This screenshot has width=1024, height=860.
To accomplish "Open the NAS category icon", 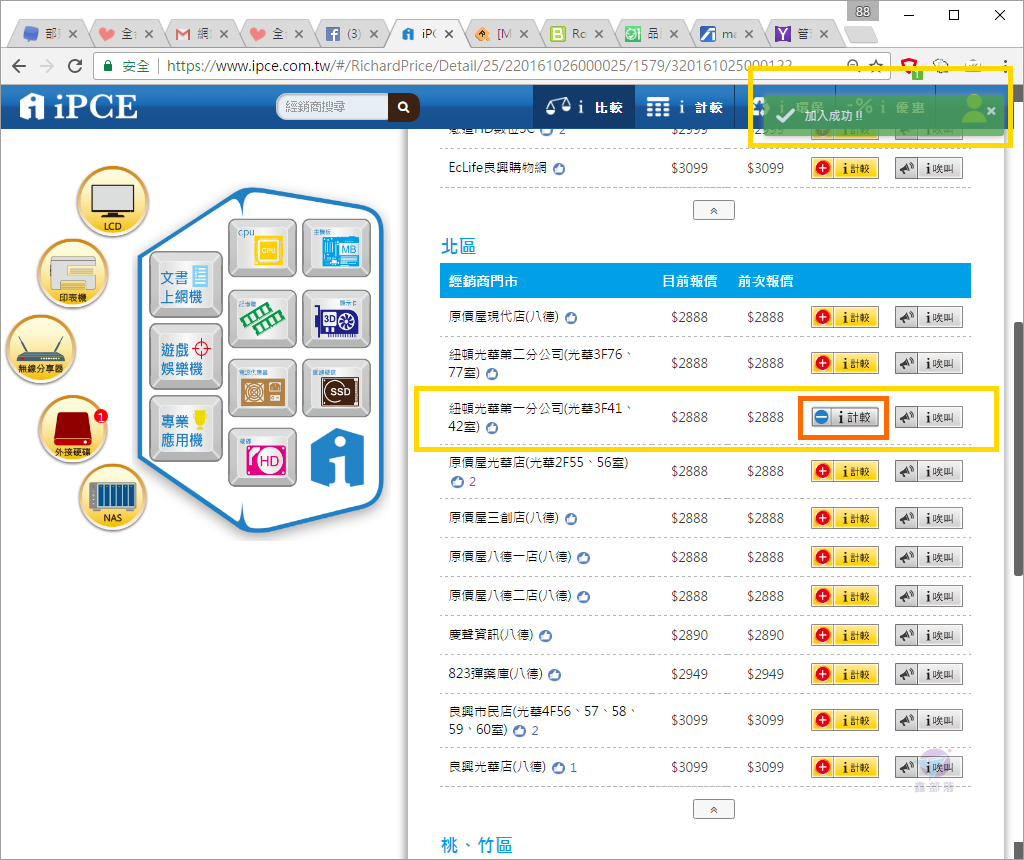I will pos(112,496).
